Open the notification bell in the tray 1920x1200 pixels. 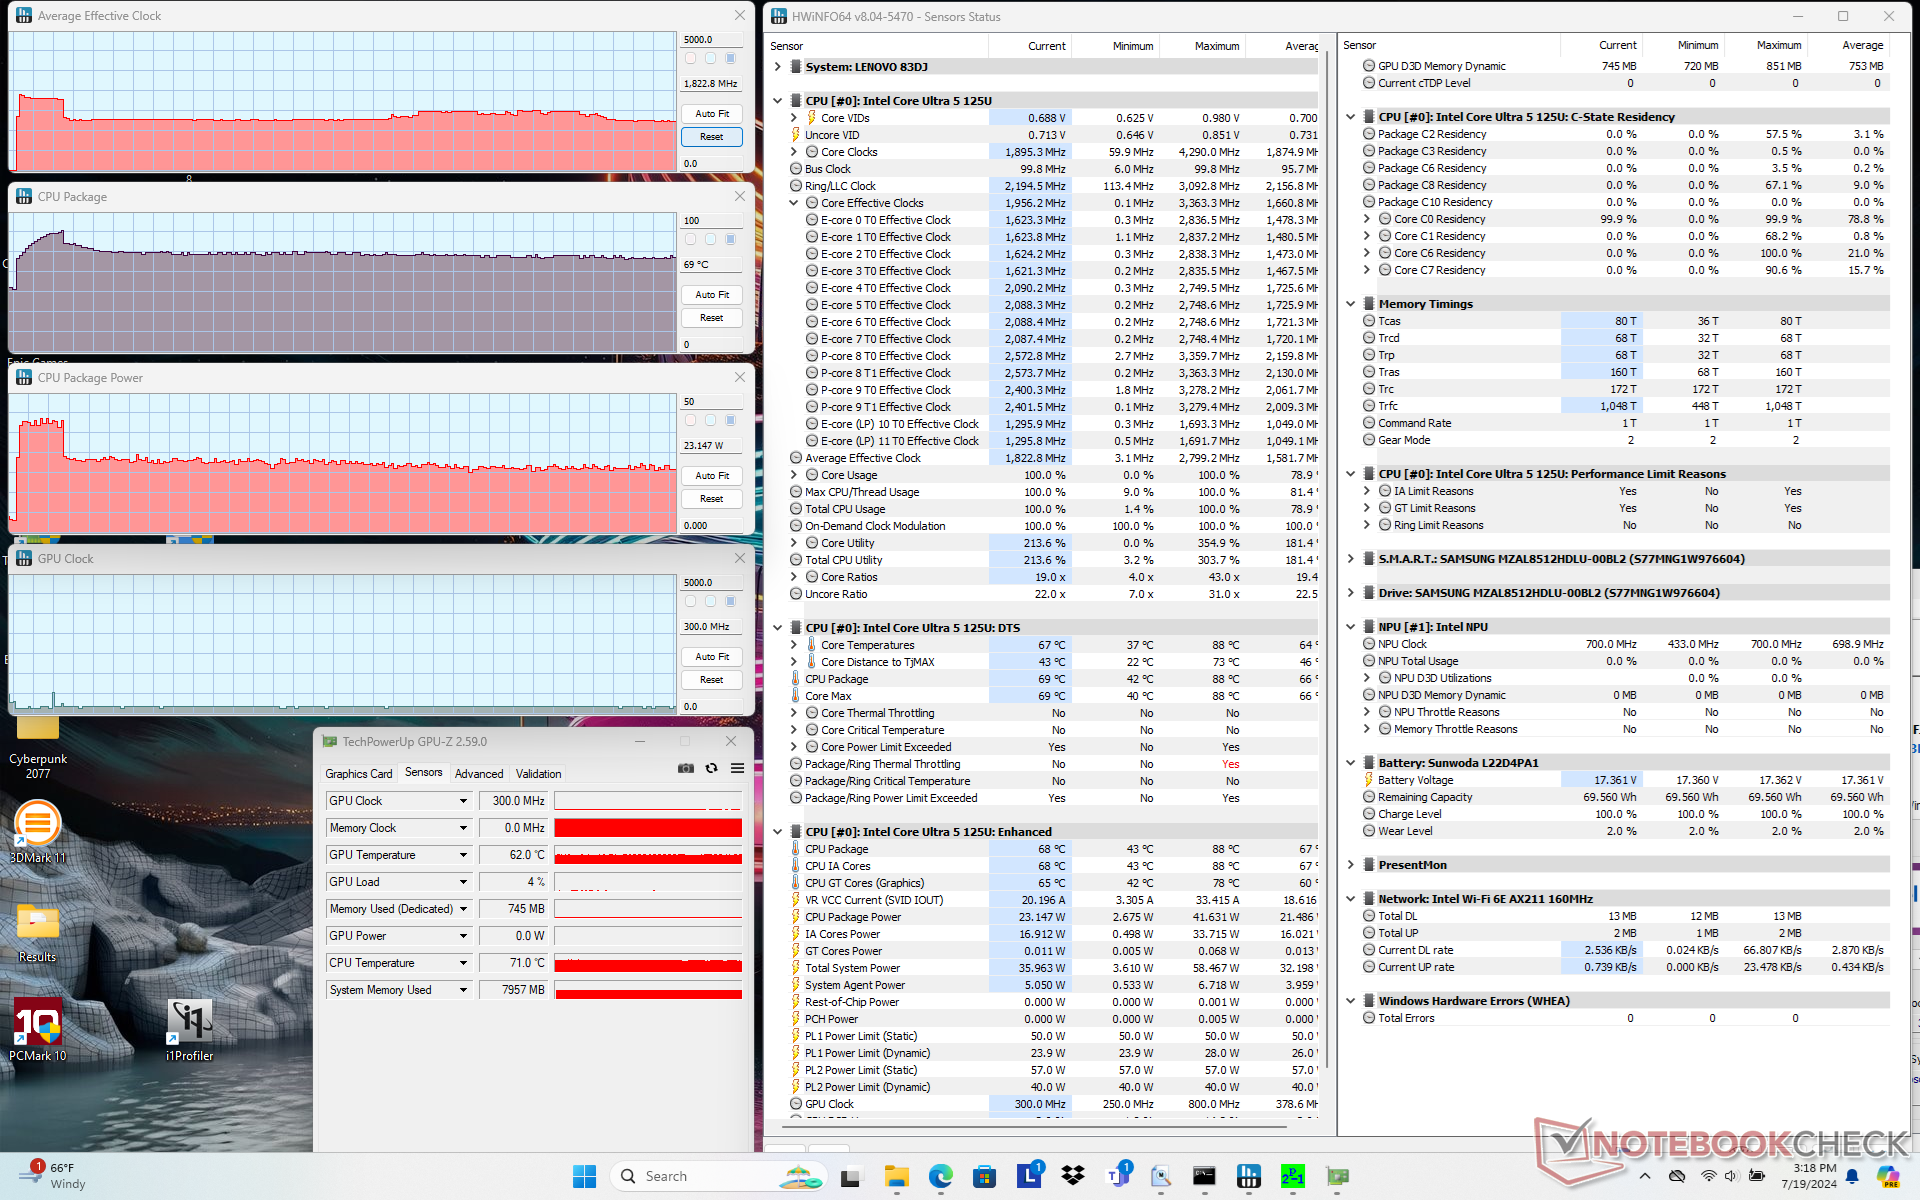pos(1852,1176)
